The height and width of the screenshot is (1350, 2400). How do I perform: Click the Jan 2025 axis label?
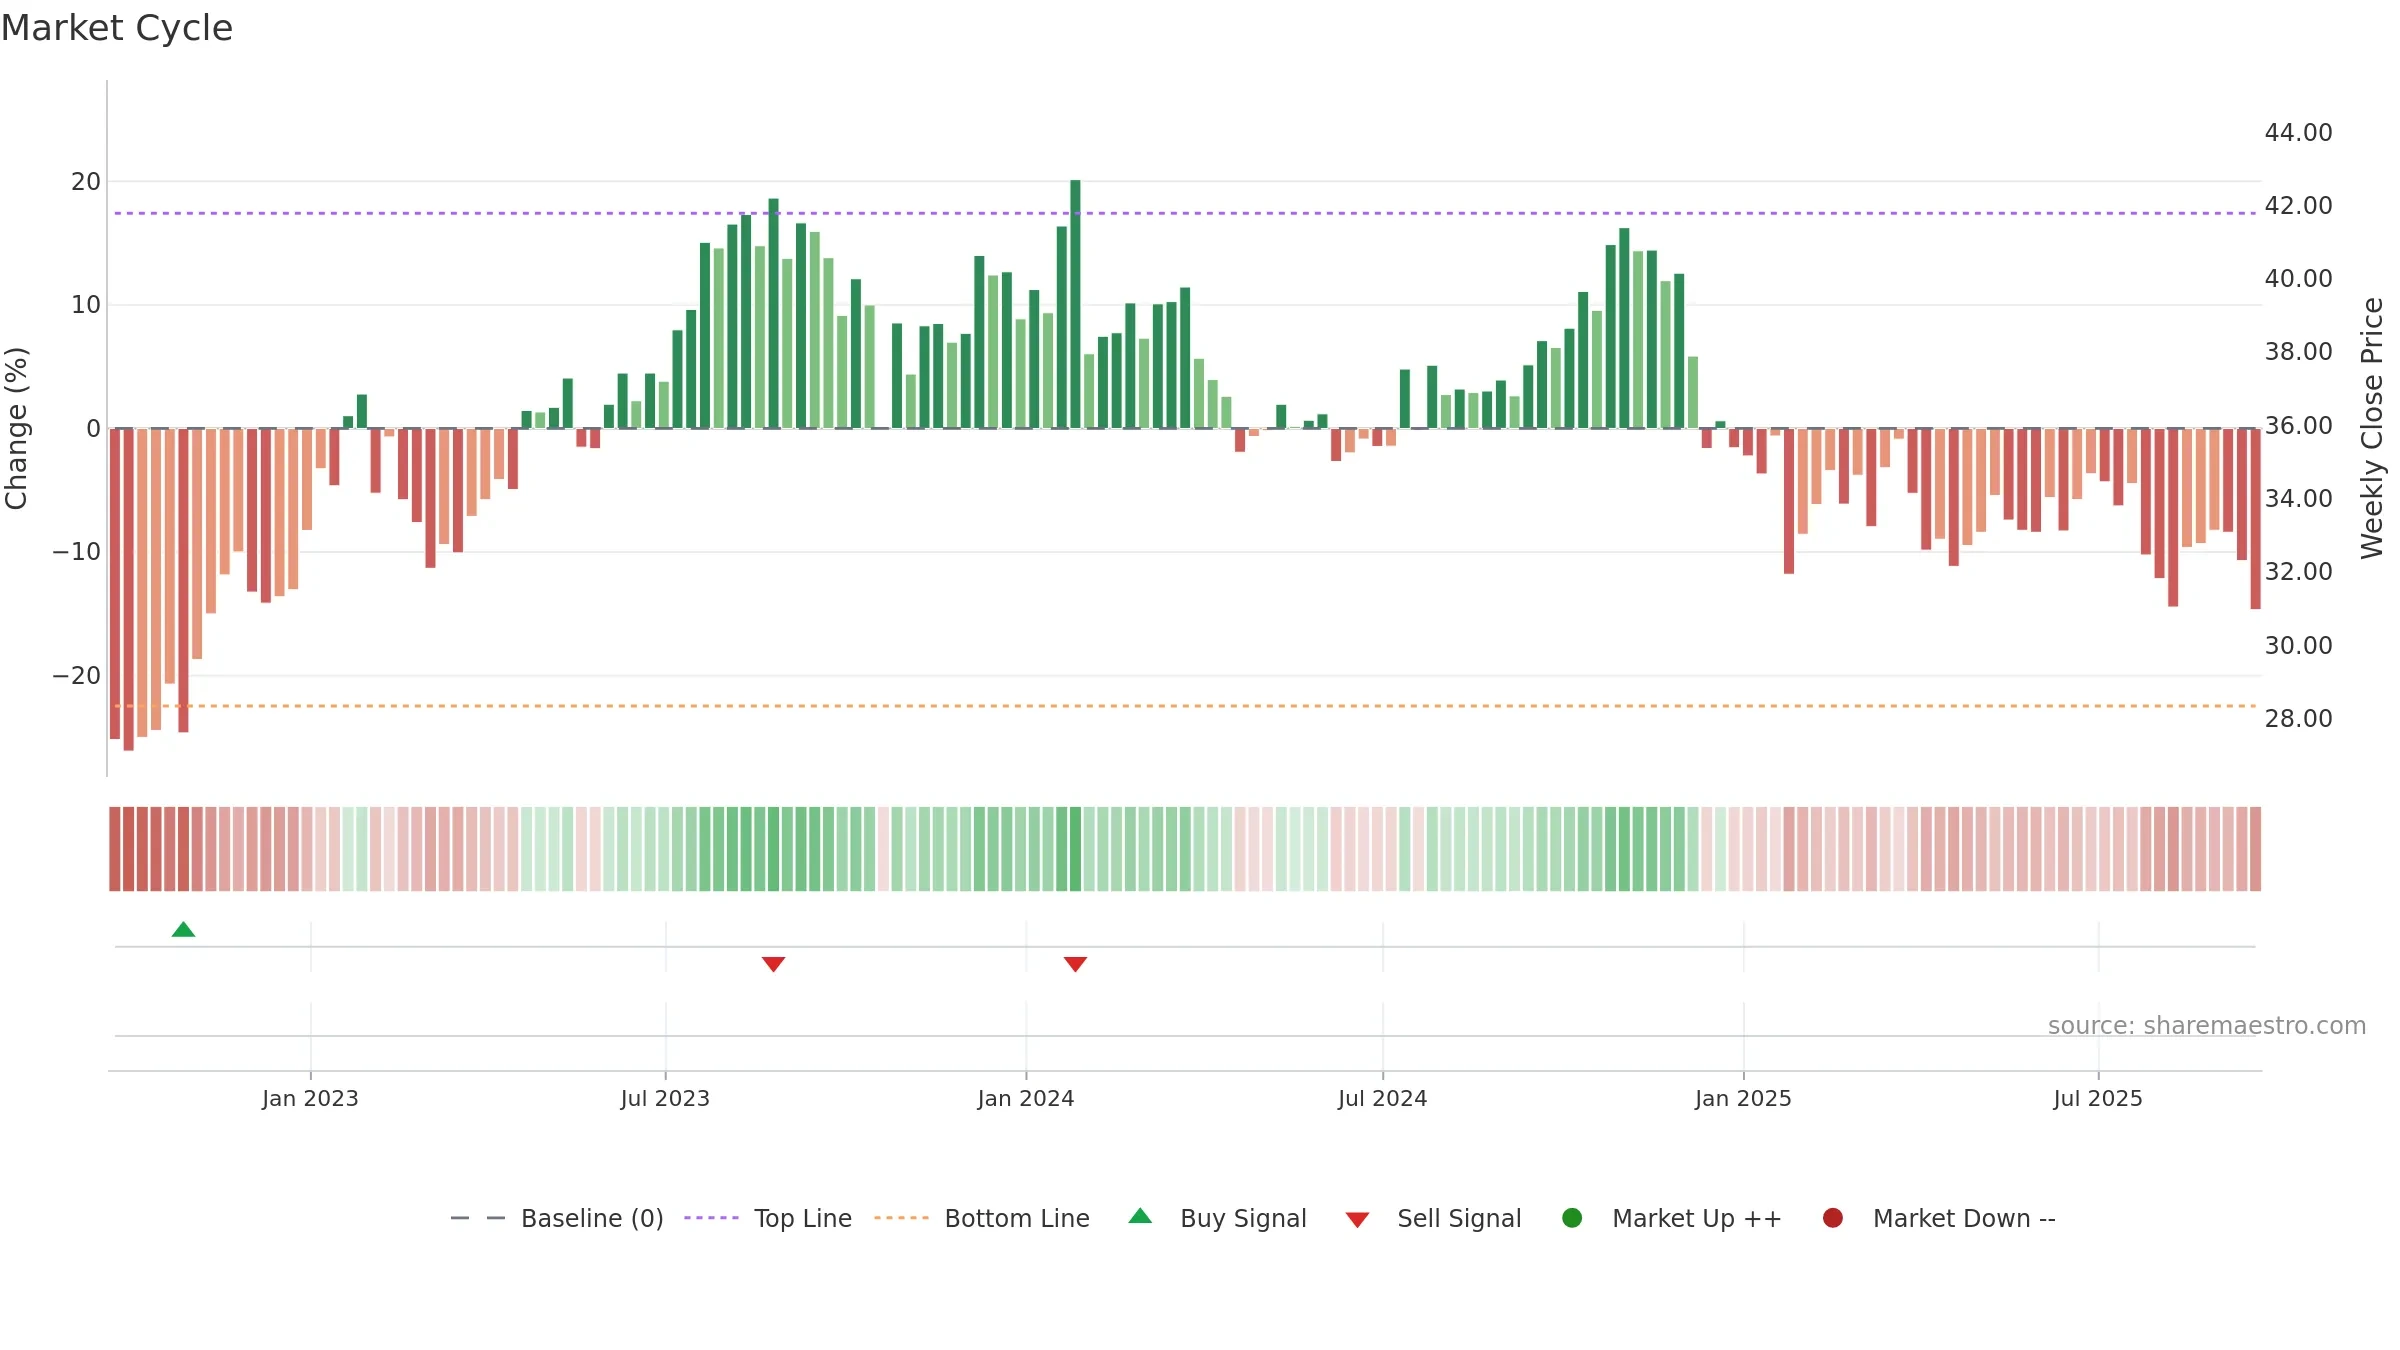[x=1743, y=1098]
